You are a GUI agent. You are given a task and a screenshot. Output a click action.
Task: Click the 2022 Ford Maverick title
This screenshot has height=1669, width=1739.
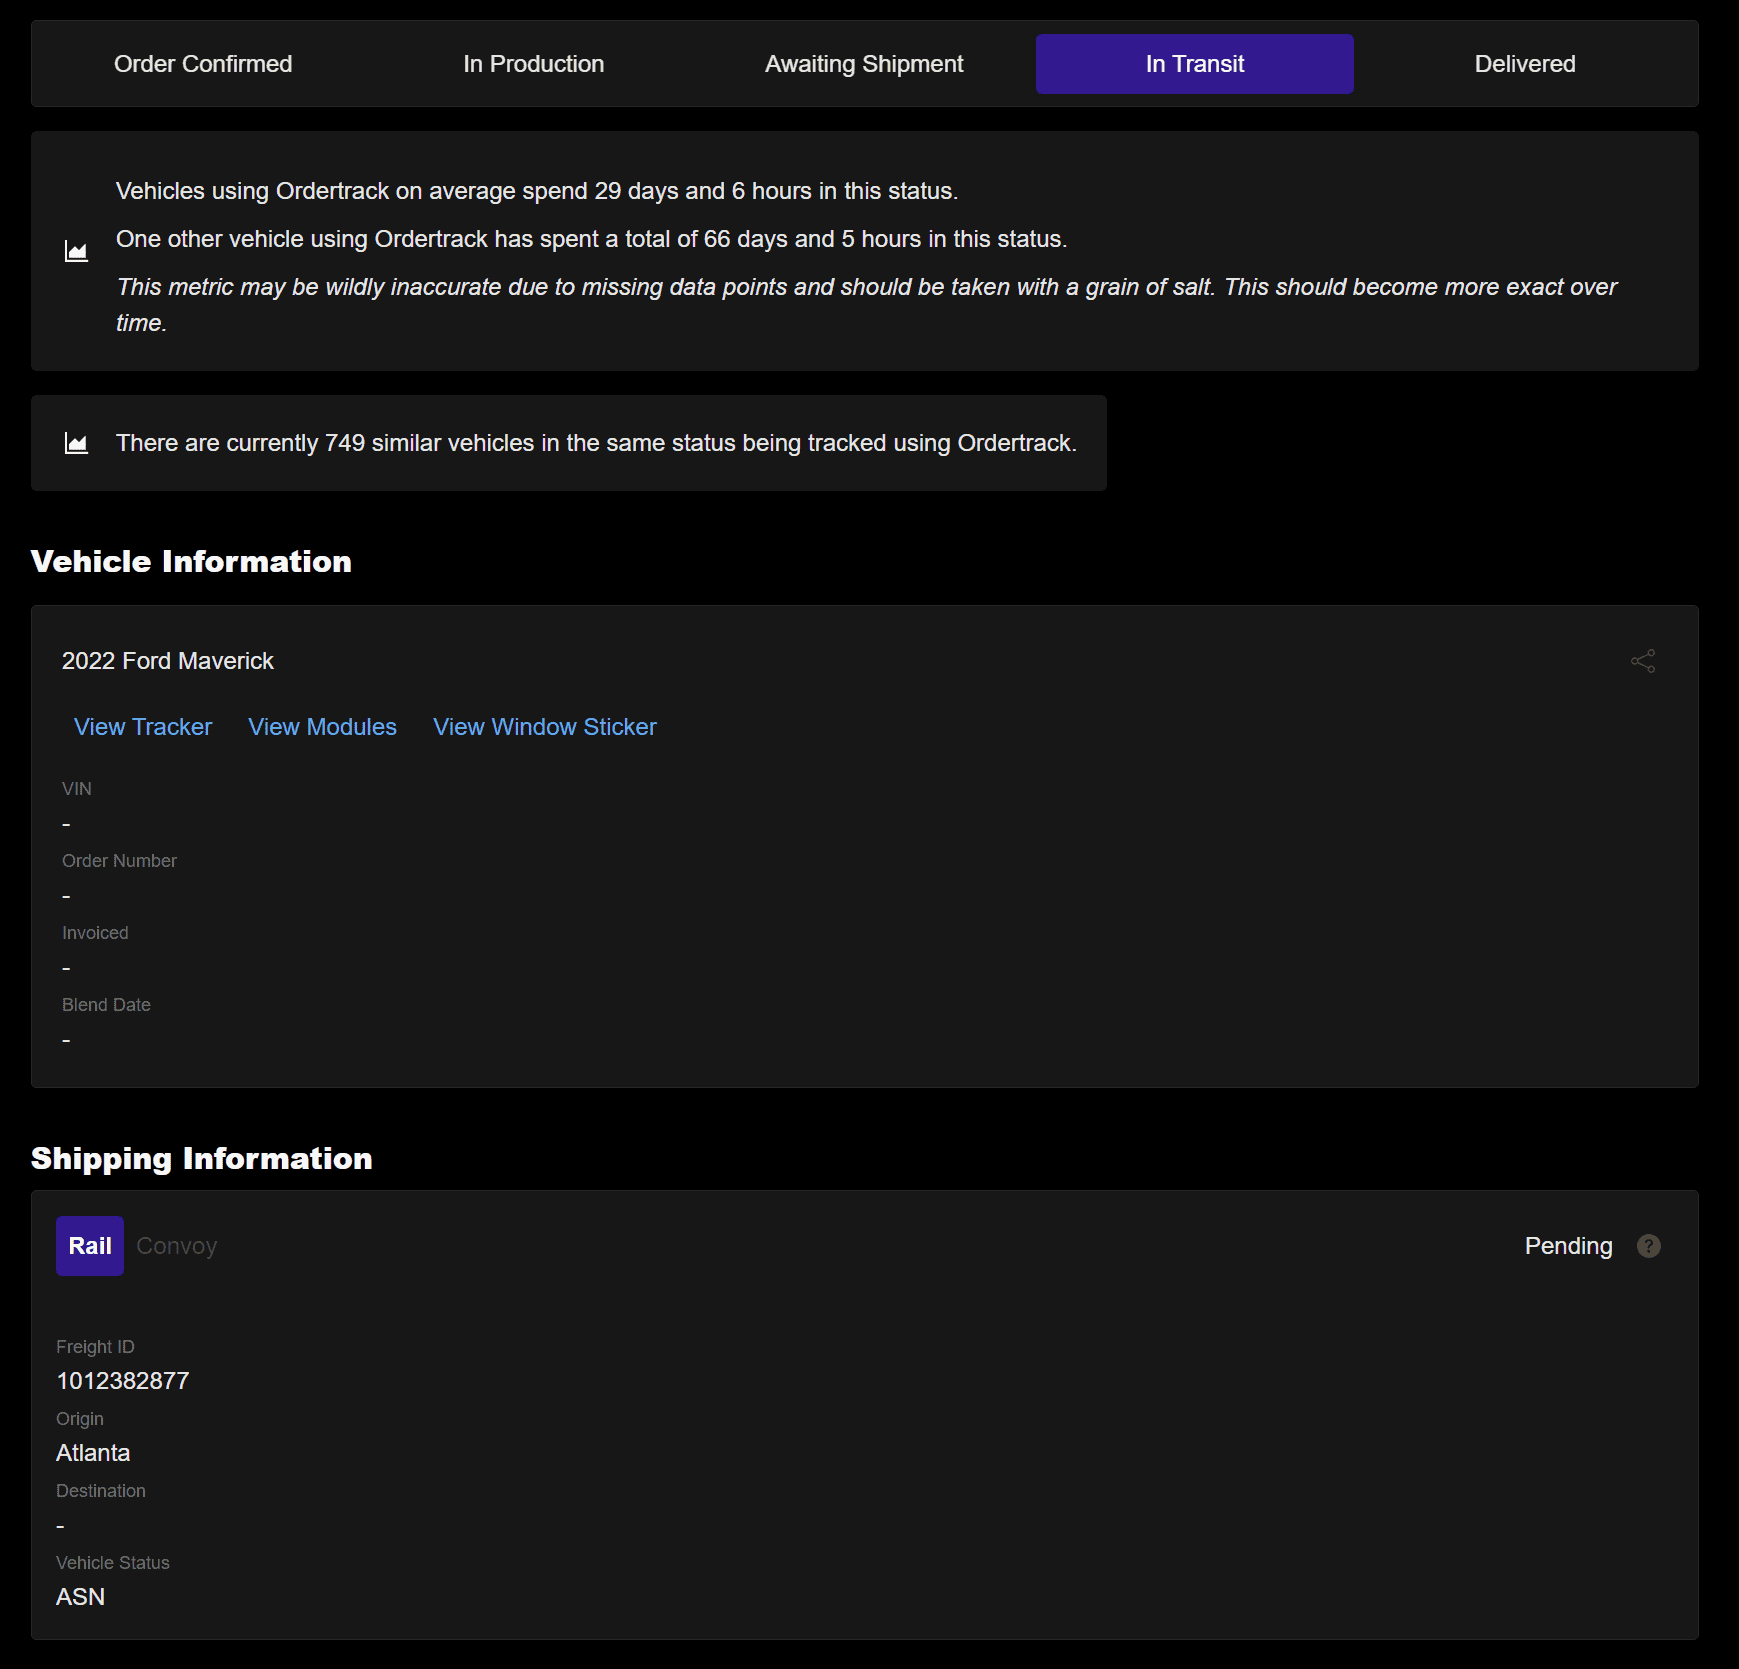click(x=168, y=661)
